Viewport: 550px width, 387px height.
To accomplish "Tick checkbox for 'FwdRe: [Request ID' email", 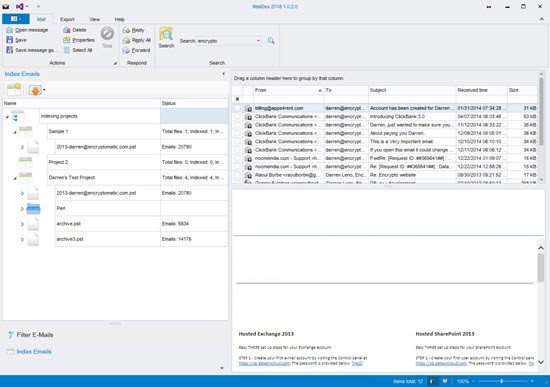I will 237,158.
